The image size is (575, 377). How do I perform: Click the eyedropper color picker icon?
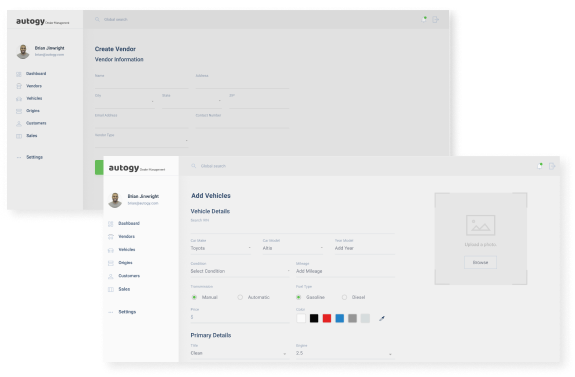click(x=382, y=318)
